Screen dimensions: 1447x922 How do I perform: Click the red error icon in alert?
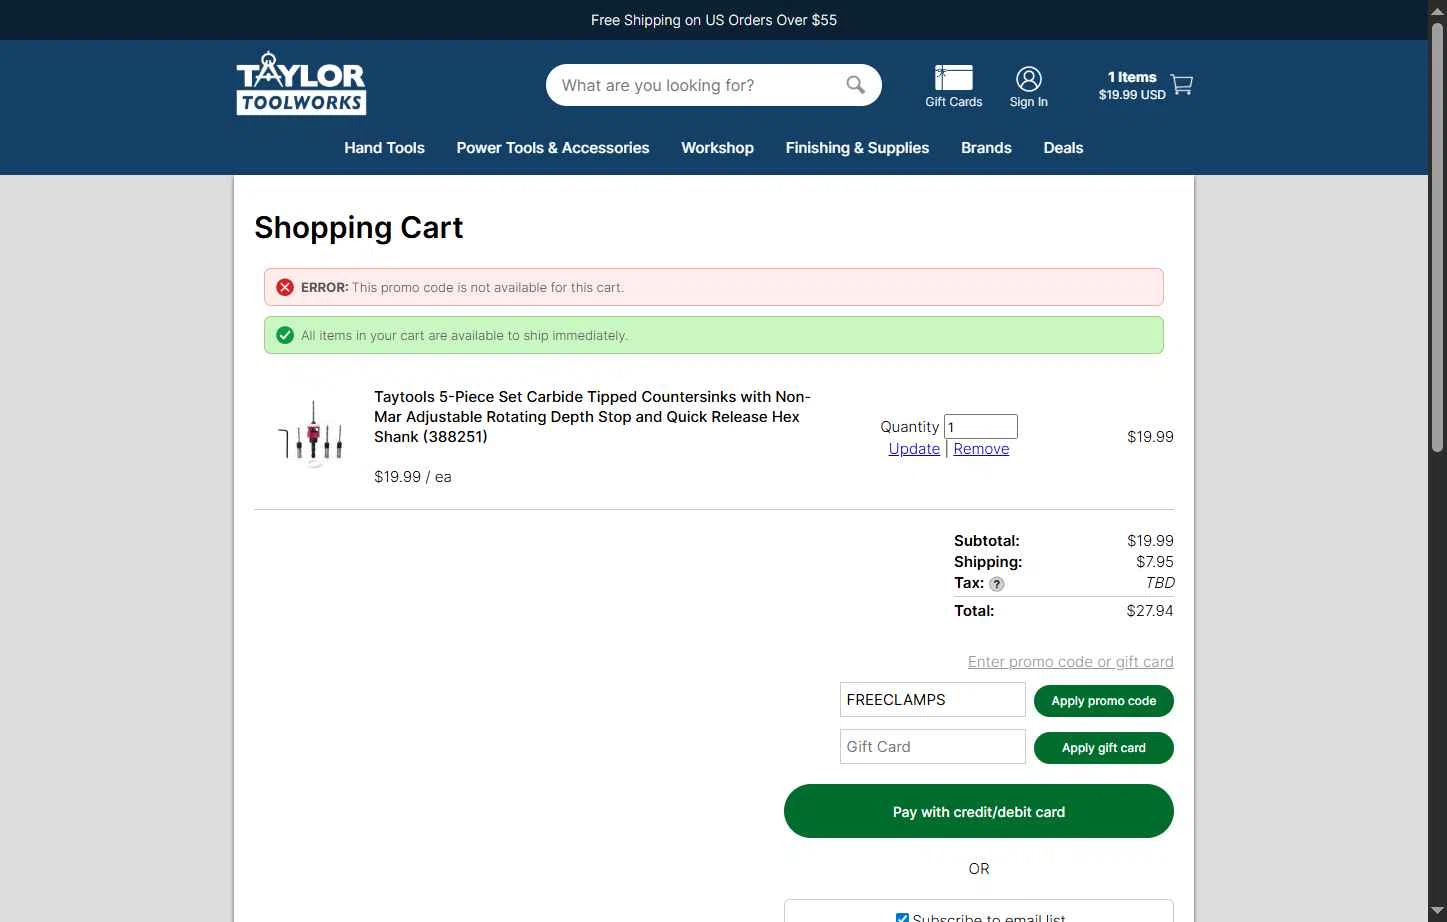285,287
